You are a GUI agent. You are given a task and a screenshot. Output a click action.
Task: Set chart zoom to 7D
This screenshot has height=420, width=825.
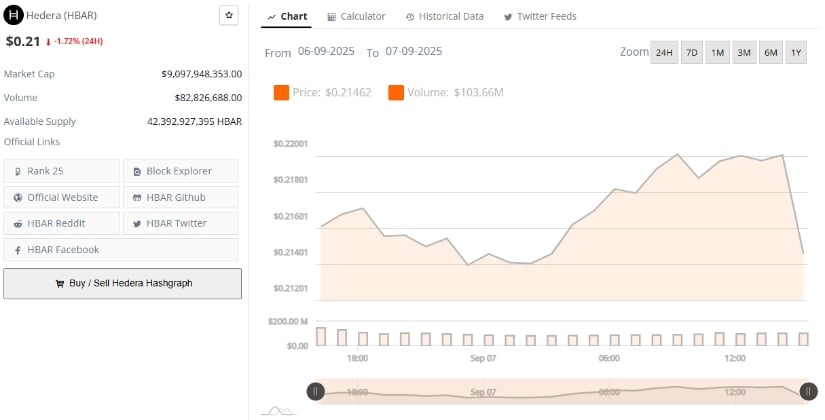pyautogui.click(x=692, y=52)
